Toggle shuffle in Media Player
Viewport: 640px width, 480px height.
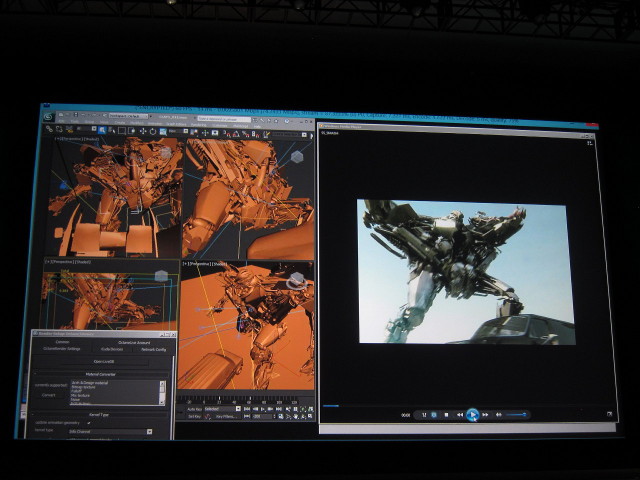click(424, 415)
